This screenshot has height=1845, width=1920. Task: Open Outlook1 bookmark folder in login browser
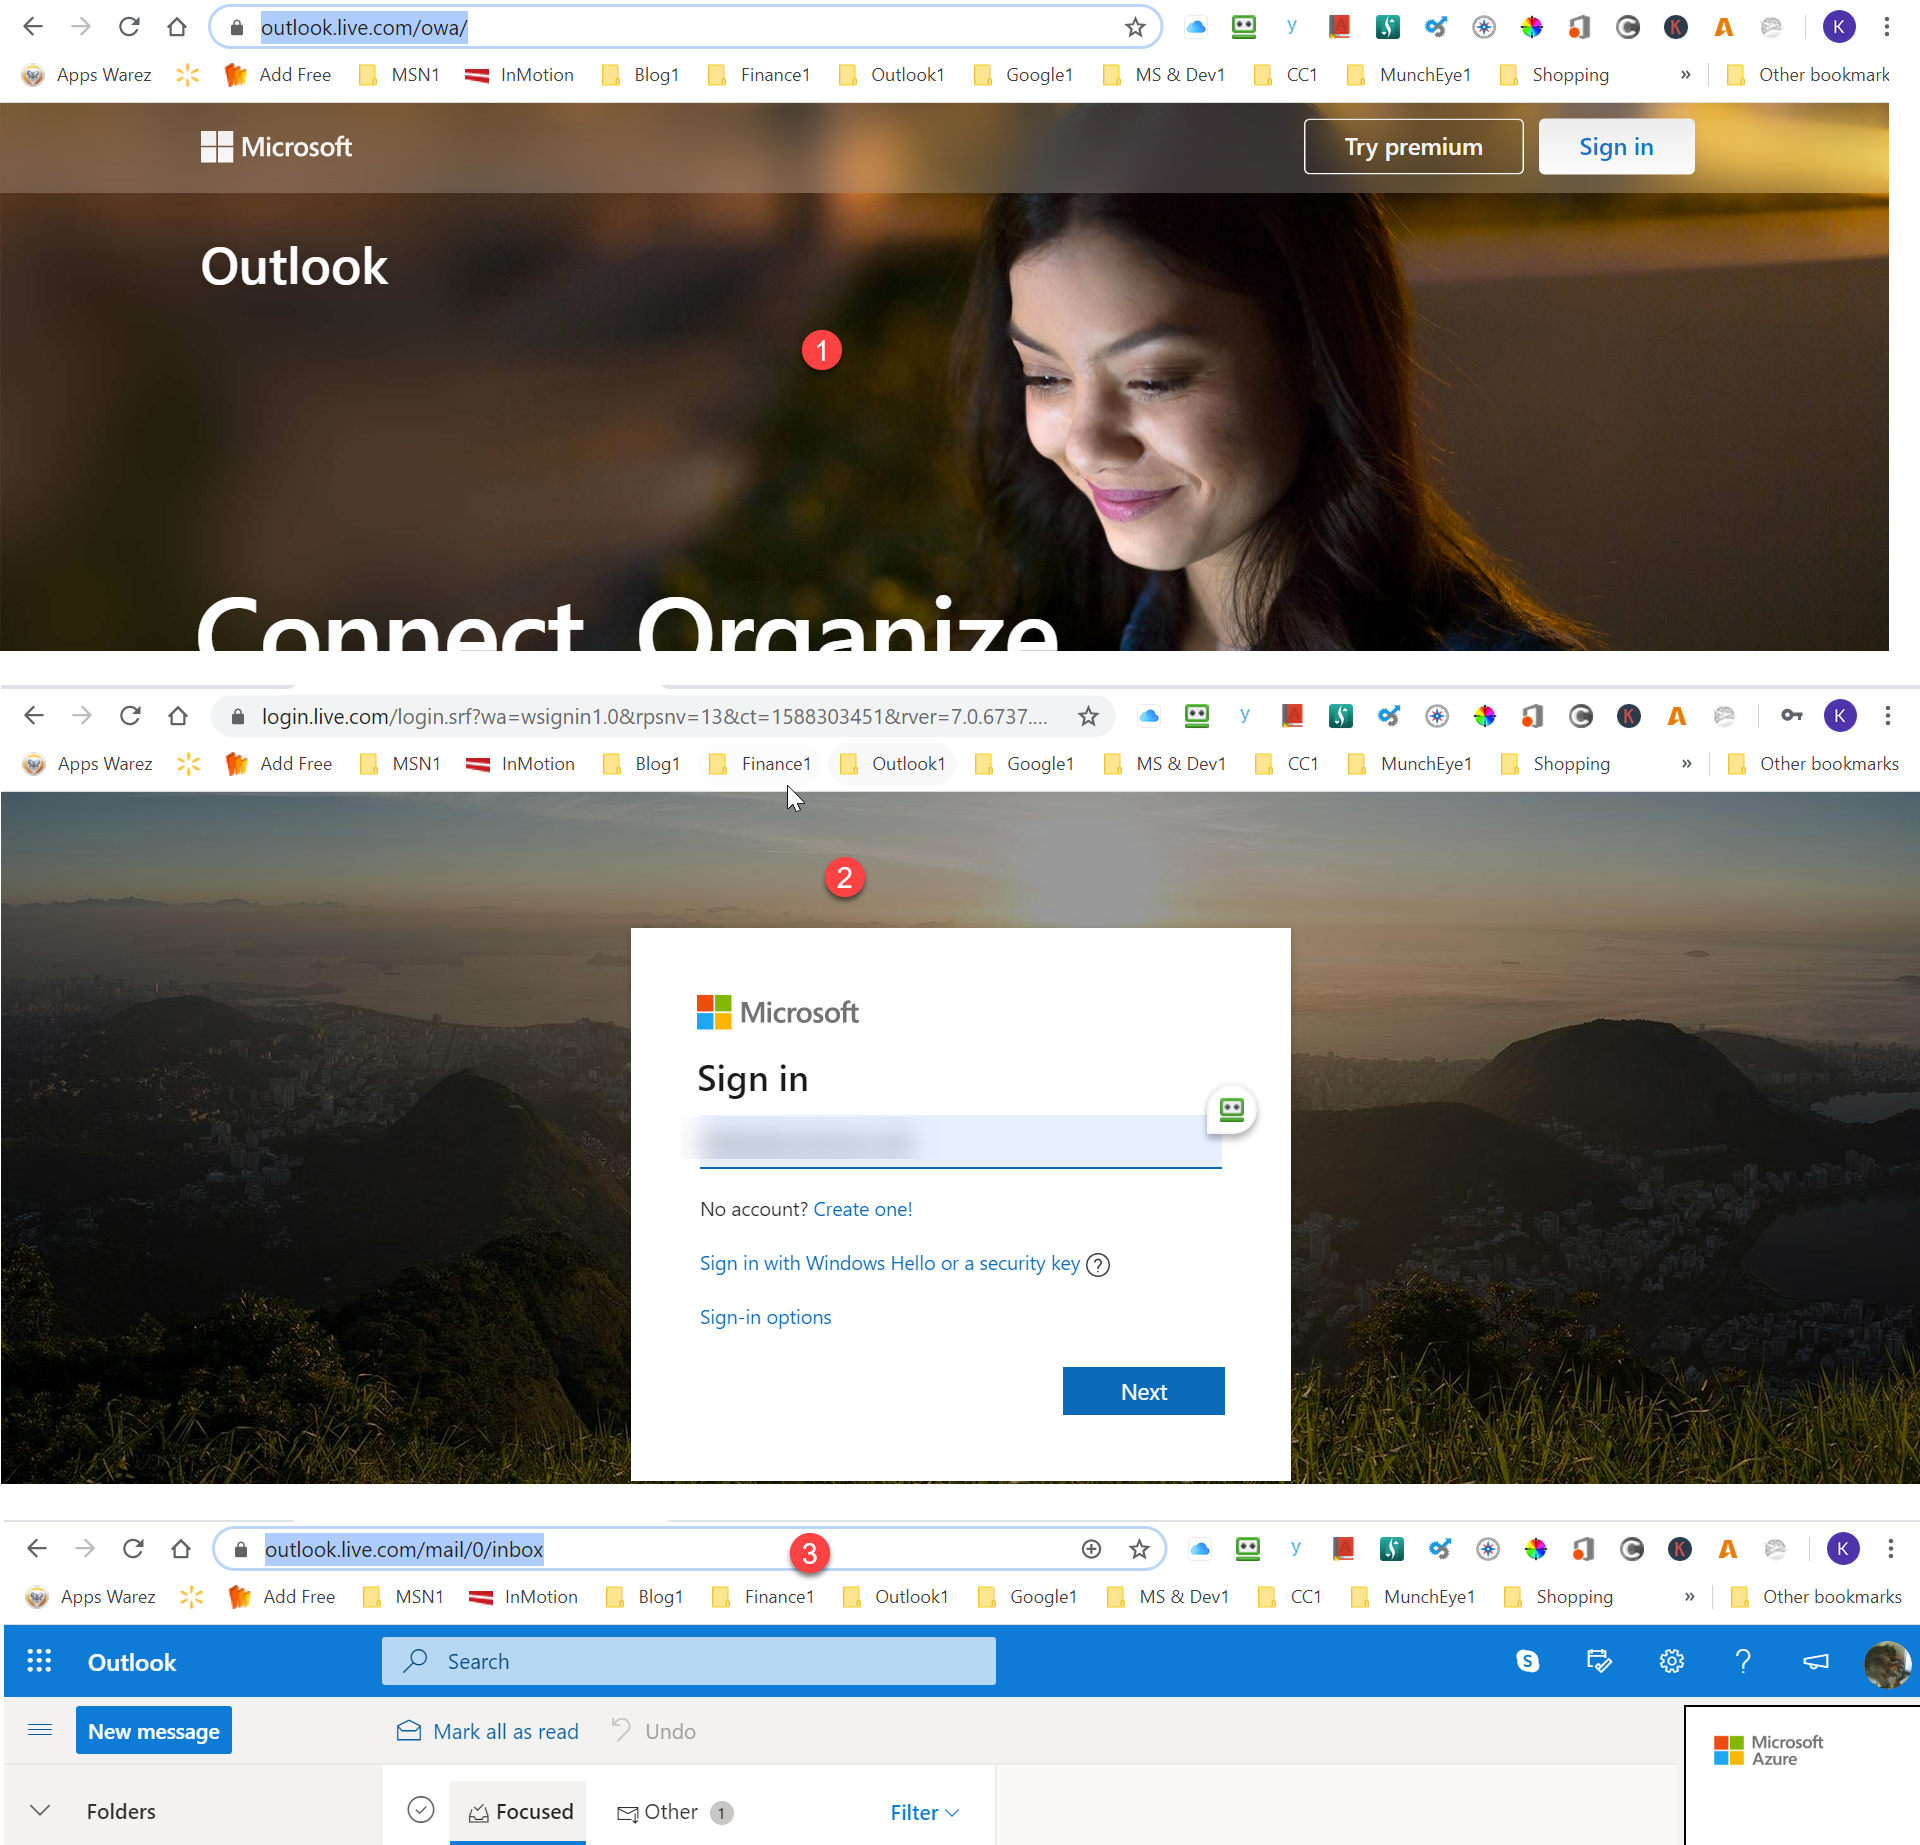point(893,764)
